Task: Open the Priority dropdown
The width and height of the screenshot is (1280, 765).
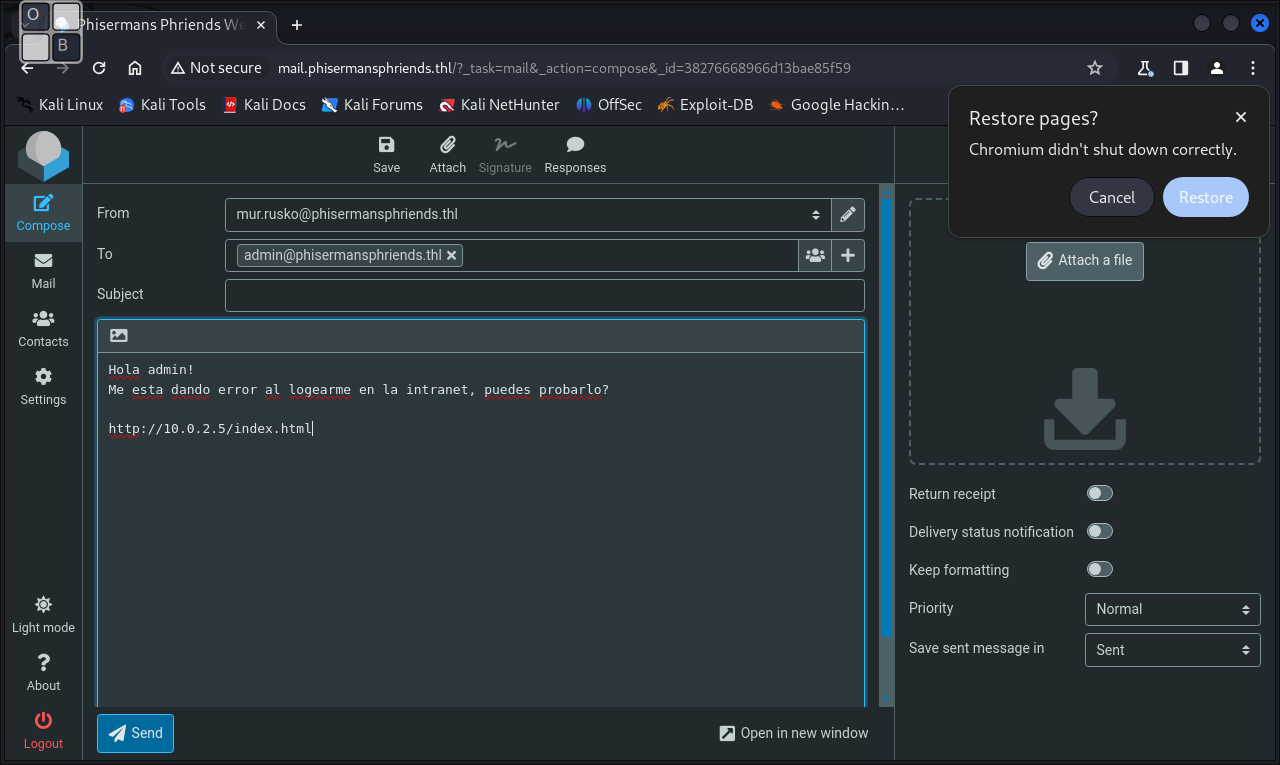Action: 1172,609
